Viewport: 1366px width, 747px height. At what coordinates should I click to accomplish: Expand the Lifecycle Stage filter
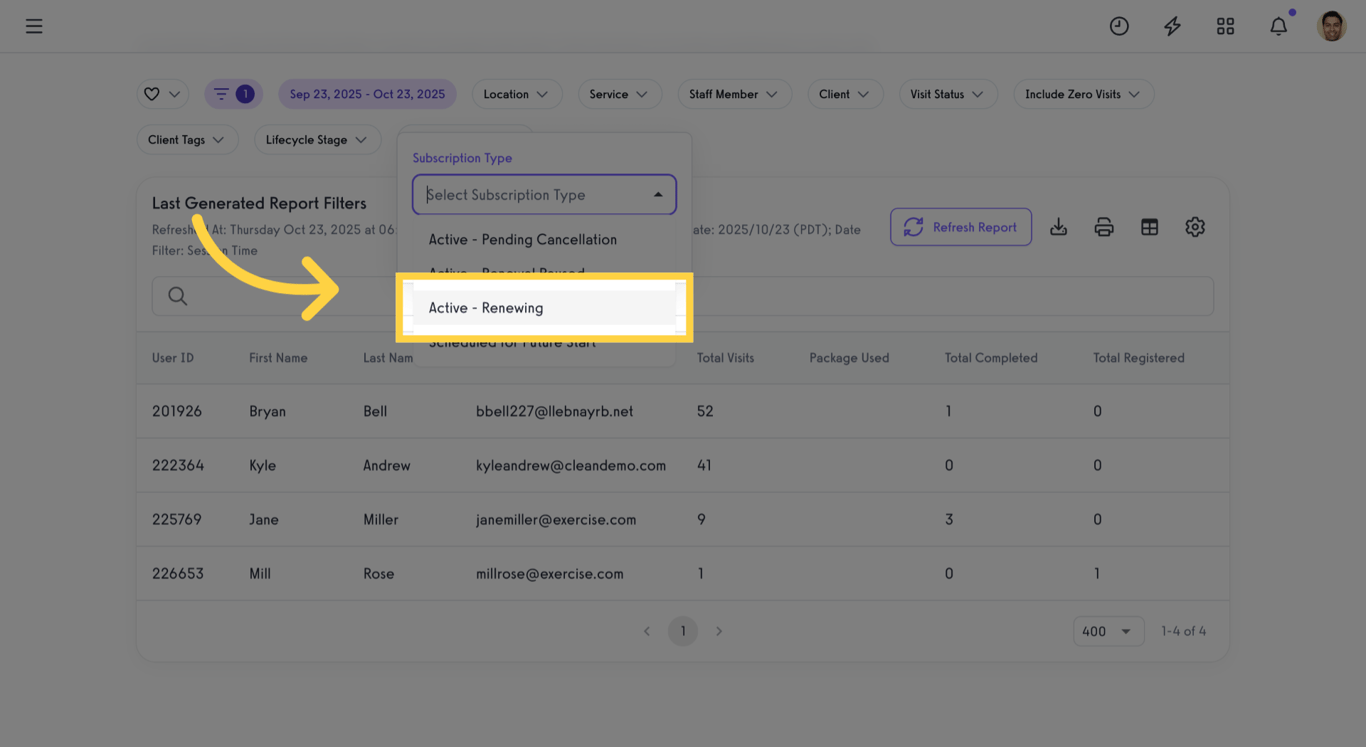point(318,139)
